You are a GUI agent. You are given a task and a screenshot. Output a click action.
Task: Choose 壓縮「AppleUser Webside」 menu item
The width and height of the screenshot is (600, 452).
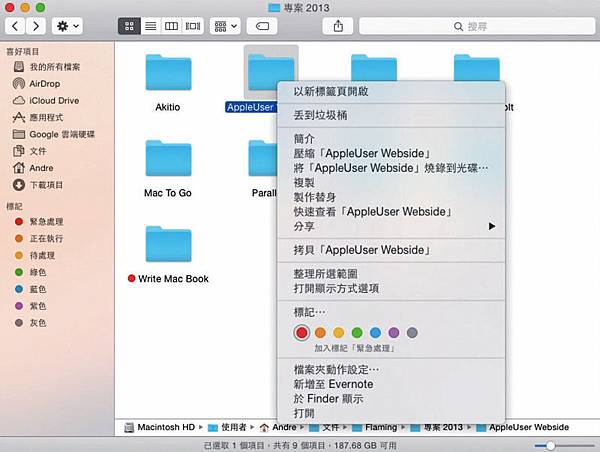click(391, 153)
